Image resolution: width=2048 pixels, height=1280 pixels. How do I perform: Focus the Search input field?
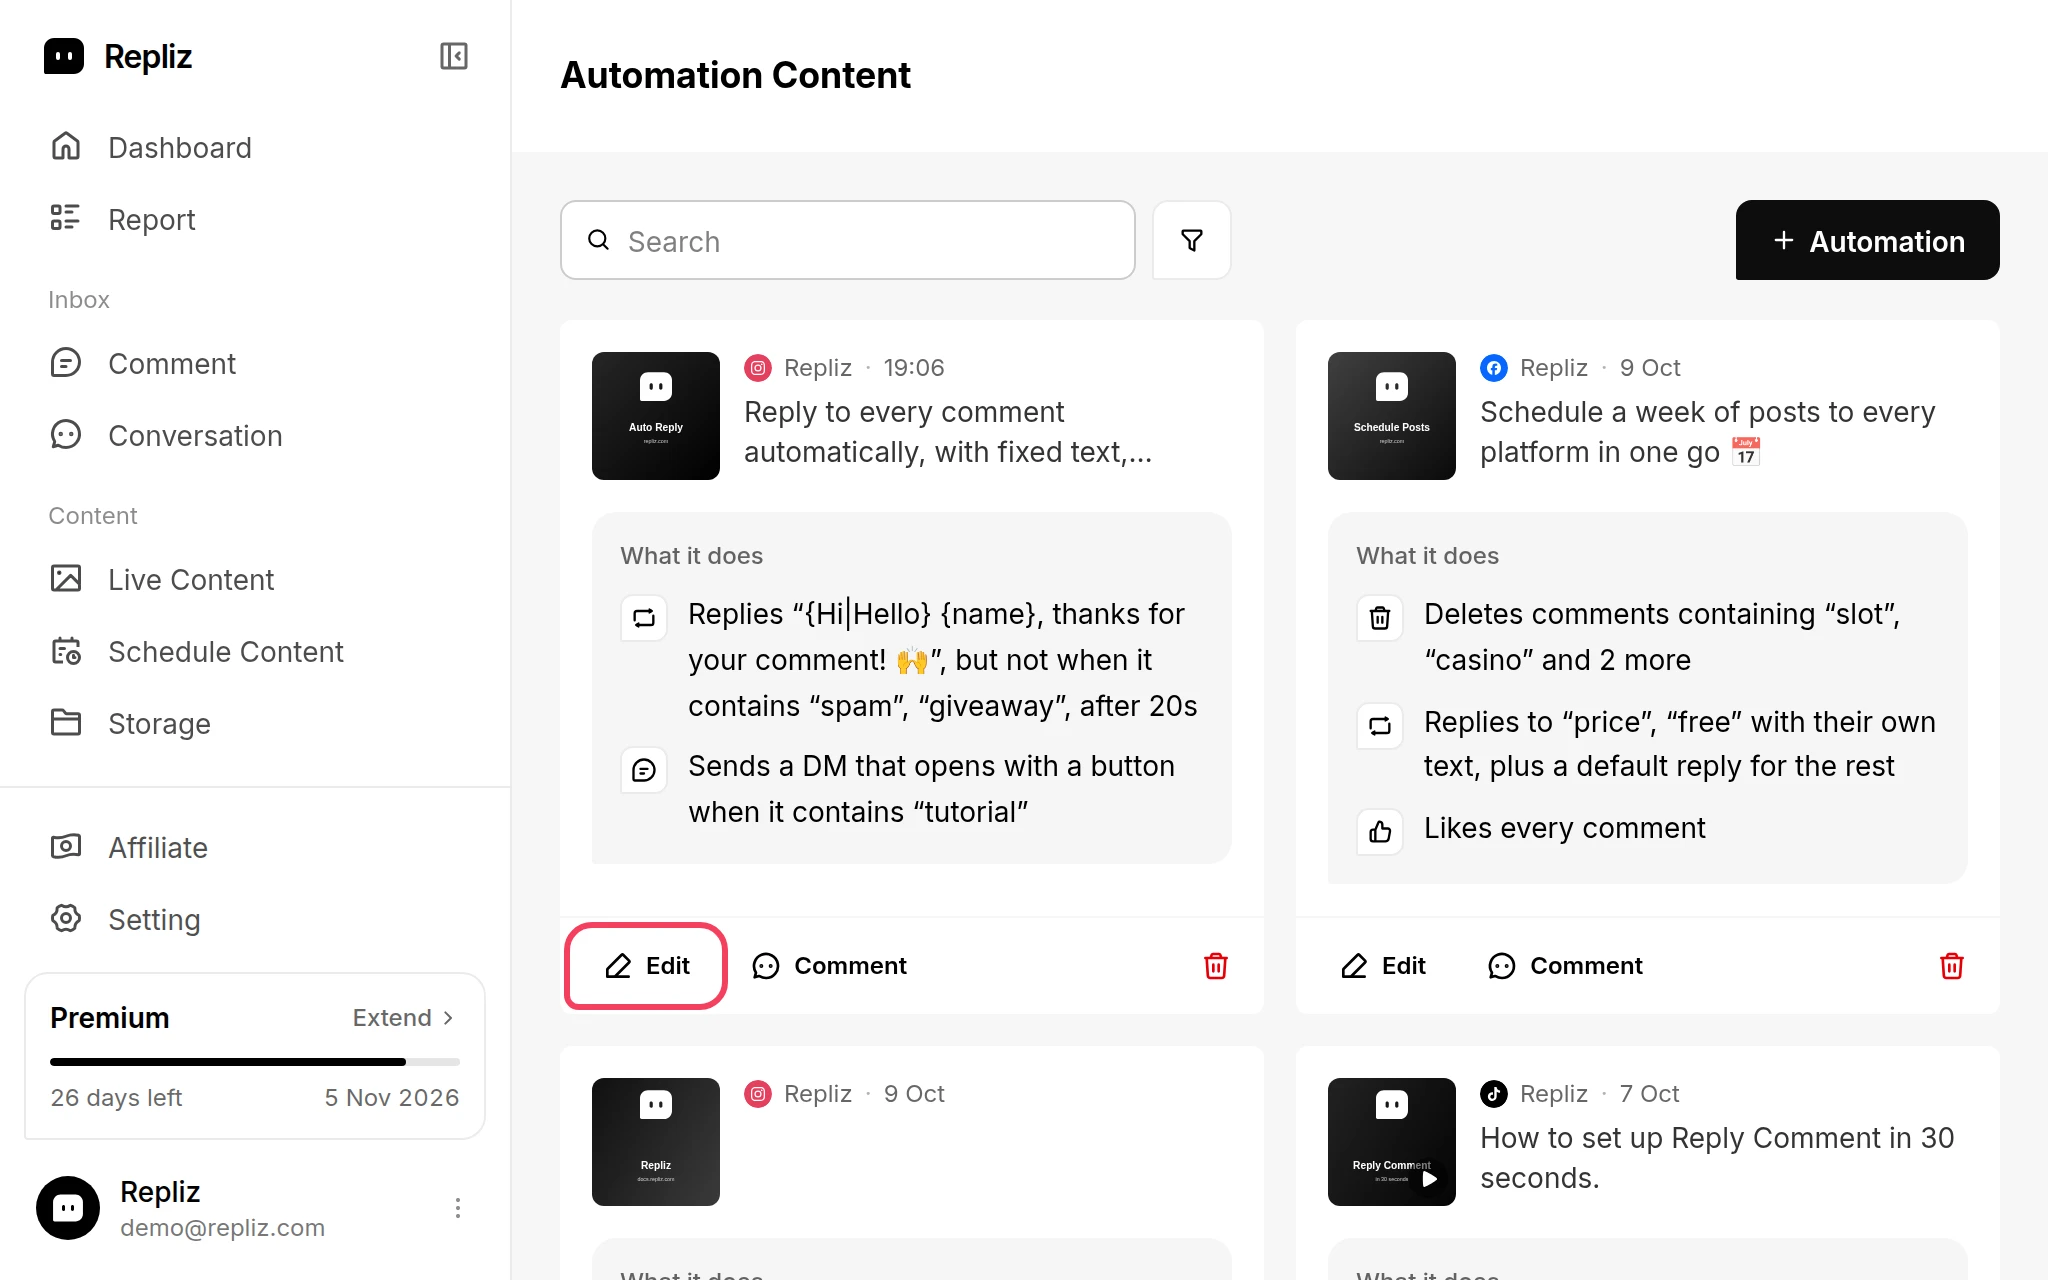[848, 240]
